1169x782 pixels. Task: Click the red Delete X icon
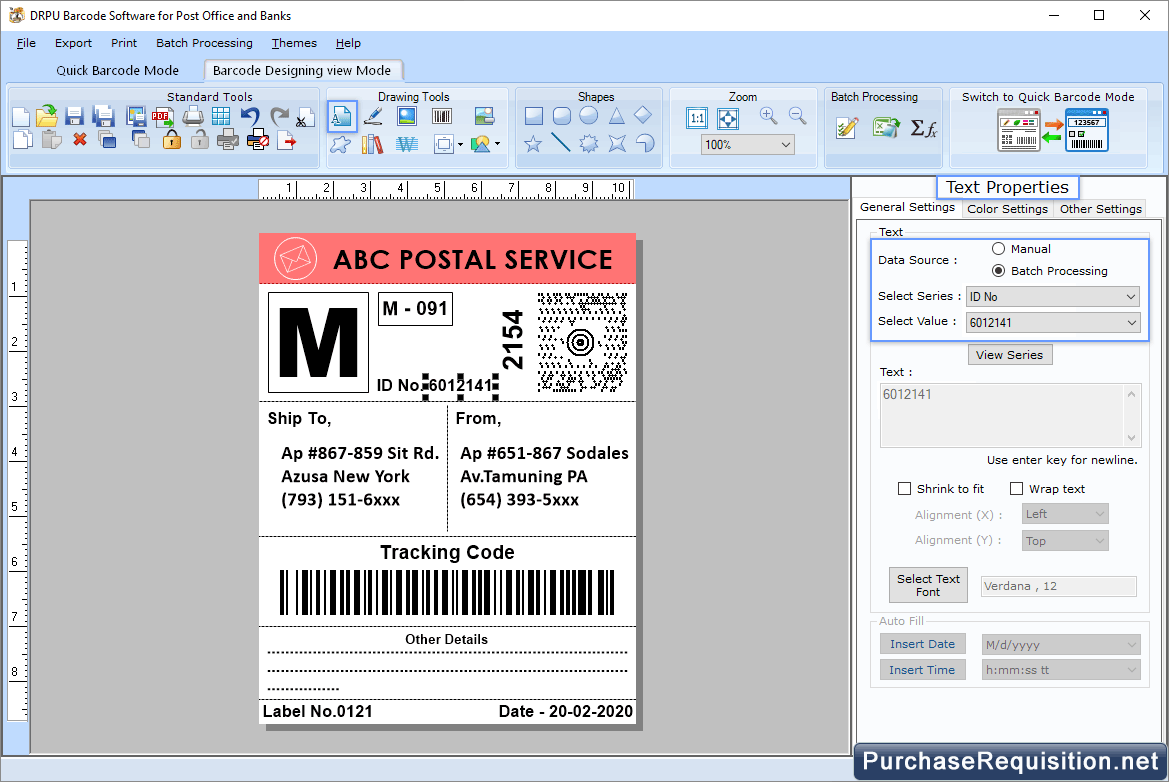80,140
